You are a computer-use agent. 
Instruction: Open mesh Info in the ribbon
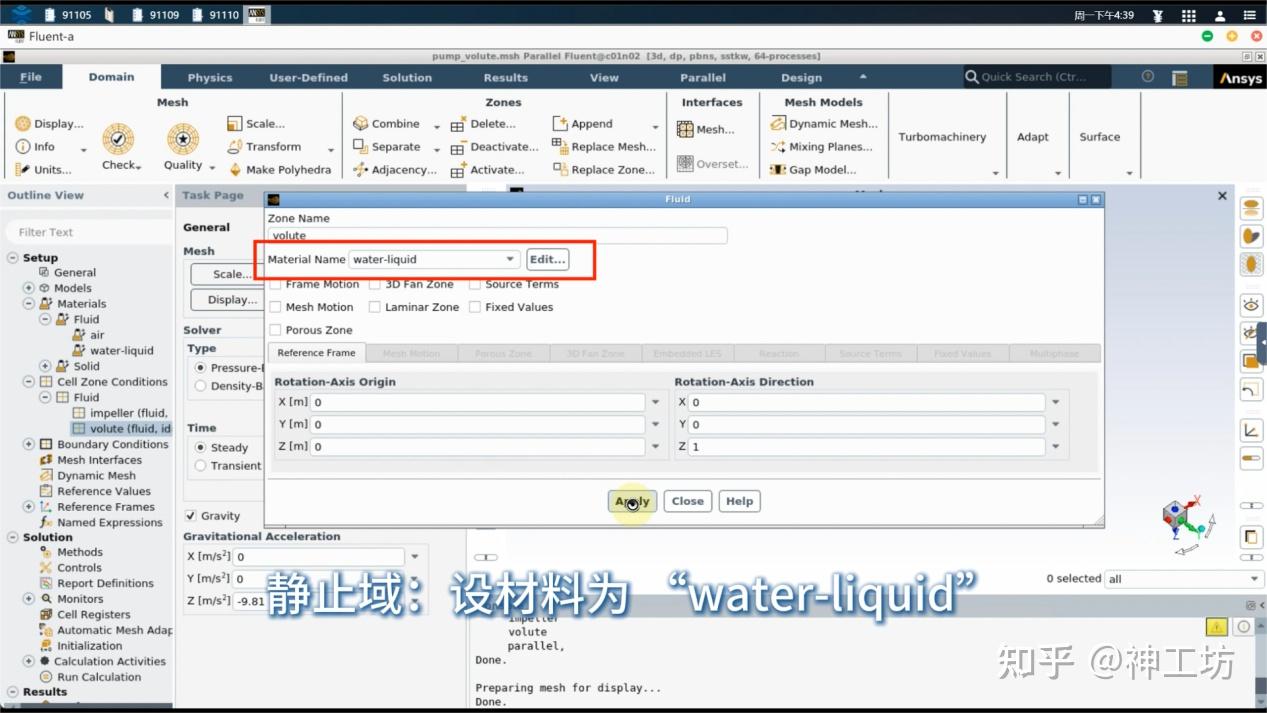tap(36, 147)
